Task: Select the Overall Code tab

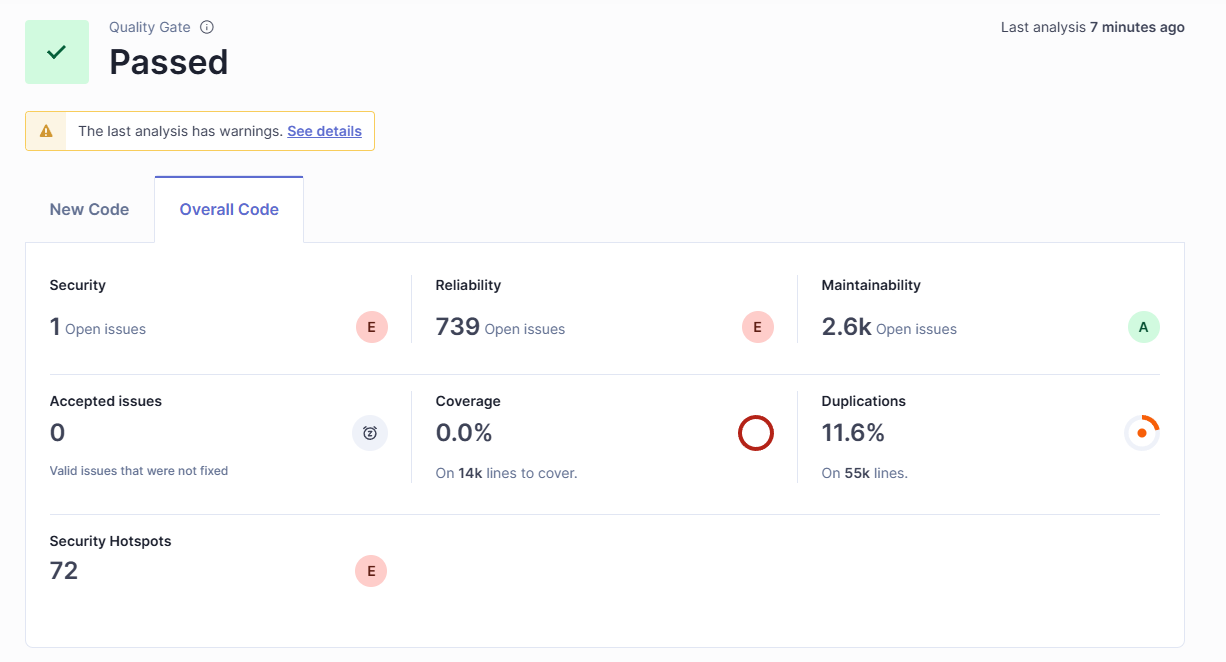Action: 229,210
